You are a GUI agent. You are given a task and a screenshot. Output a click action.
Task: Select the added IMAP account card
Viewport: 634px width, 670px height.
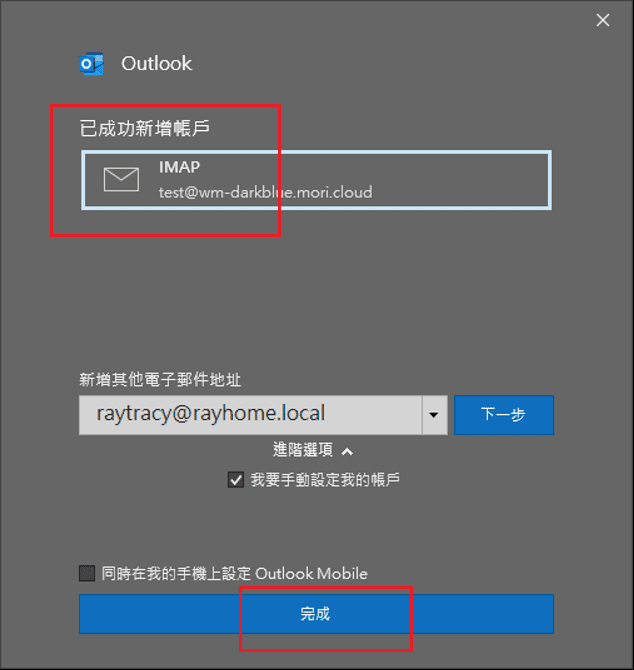[316, 180]
